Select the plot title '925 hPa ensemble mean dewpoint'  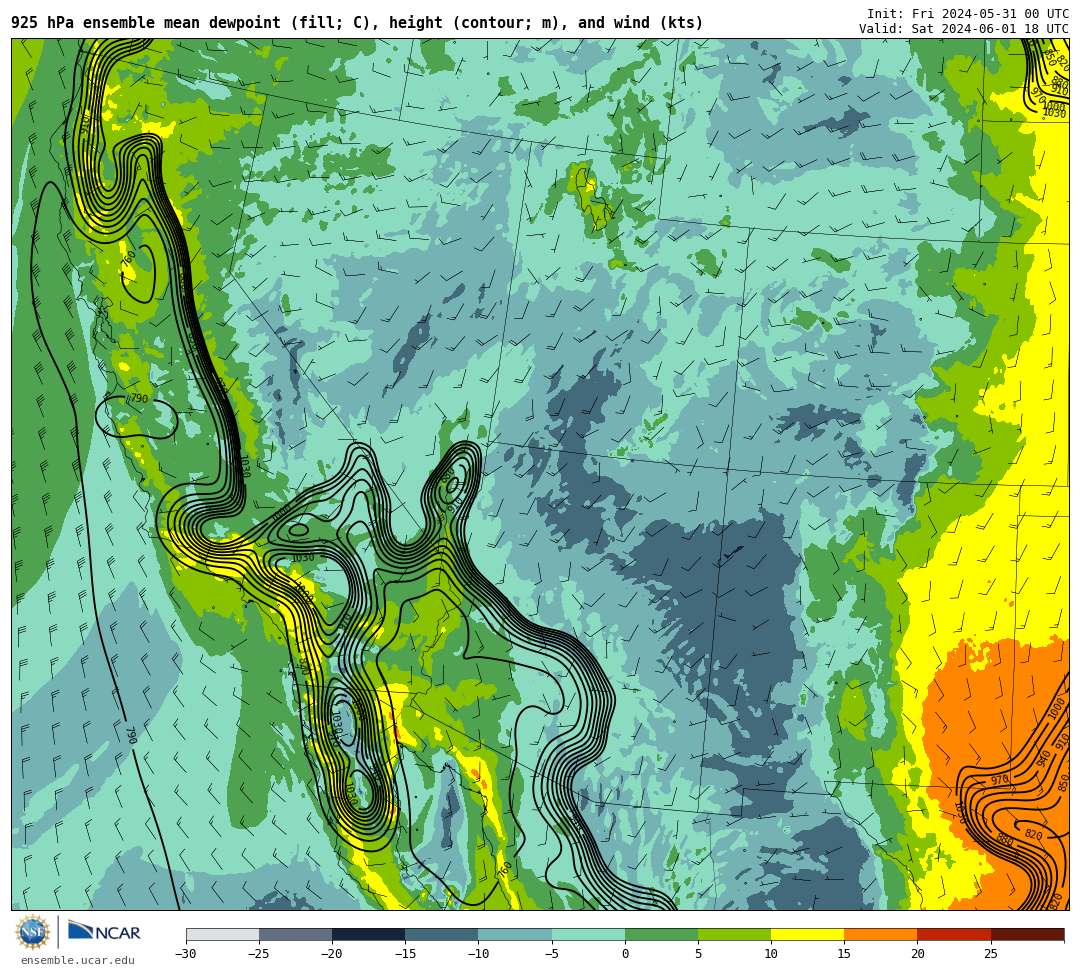146,23
